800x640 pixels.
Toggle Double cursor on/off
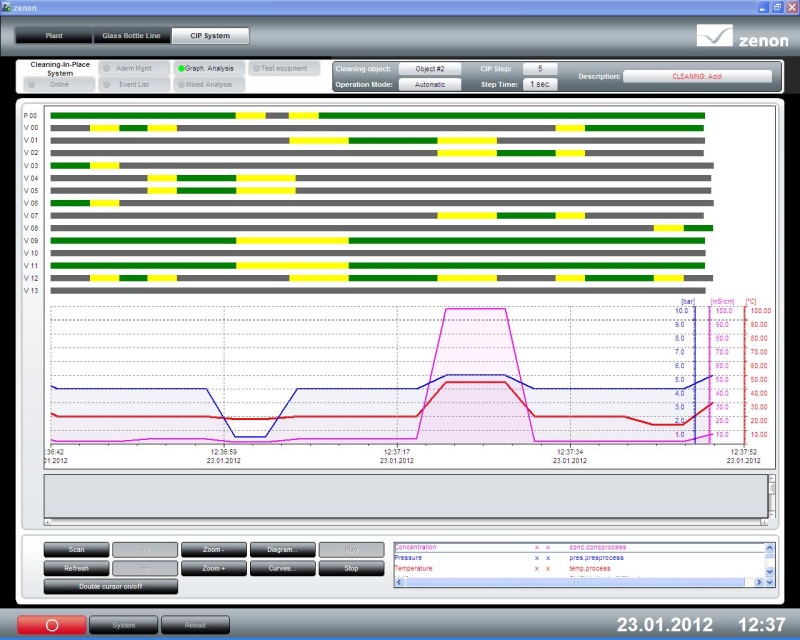111,586
